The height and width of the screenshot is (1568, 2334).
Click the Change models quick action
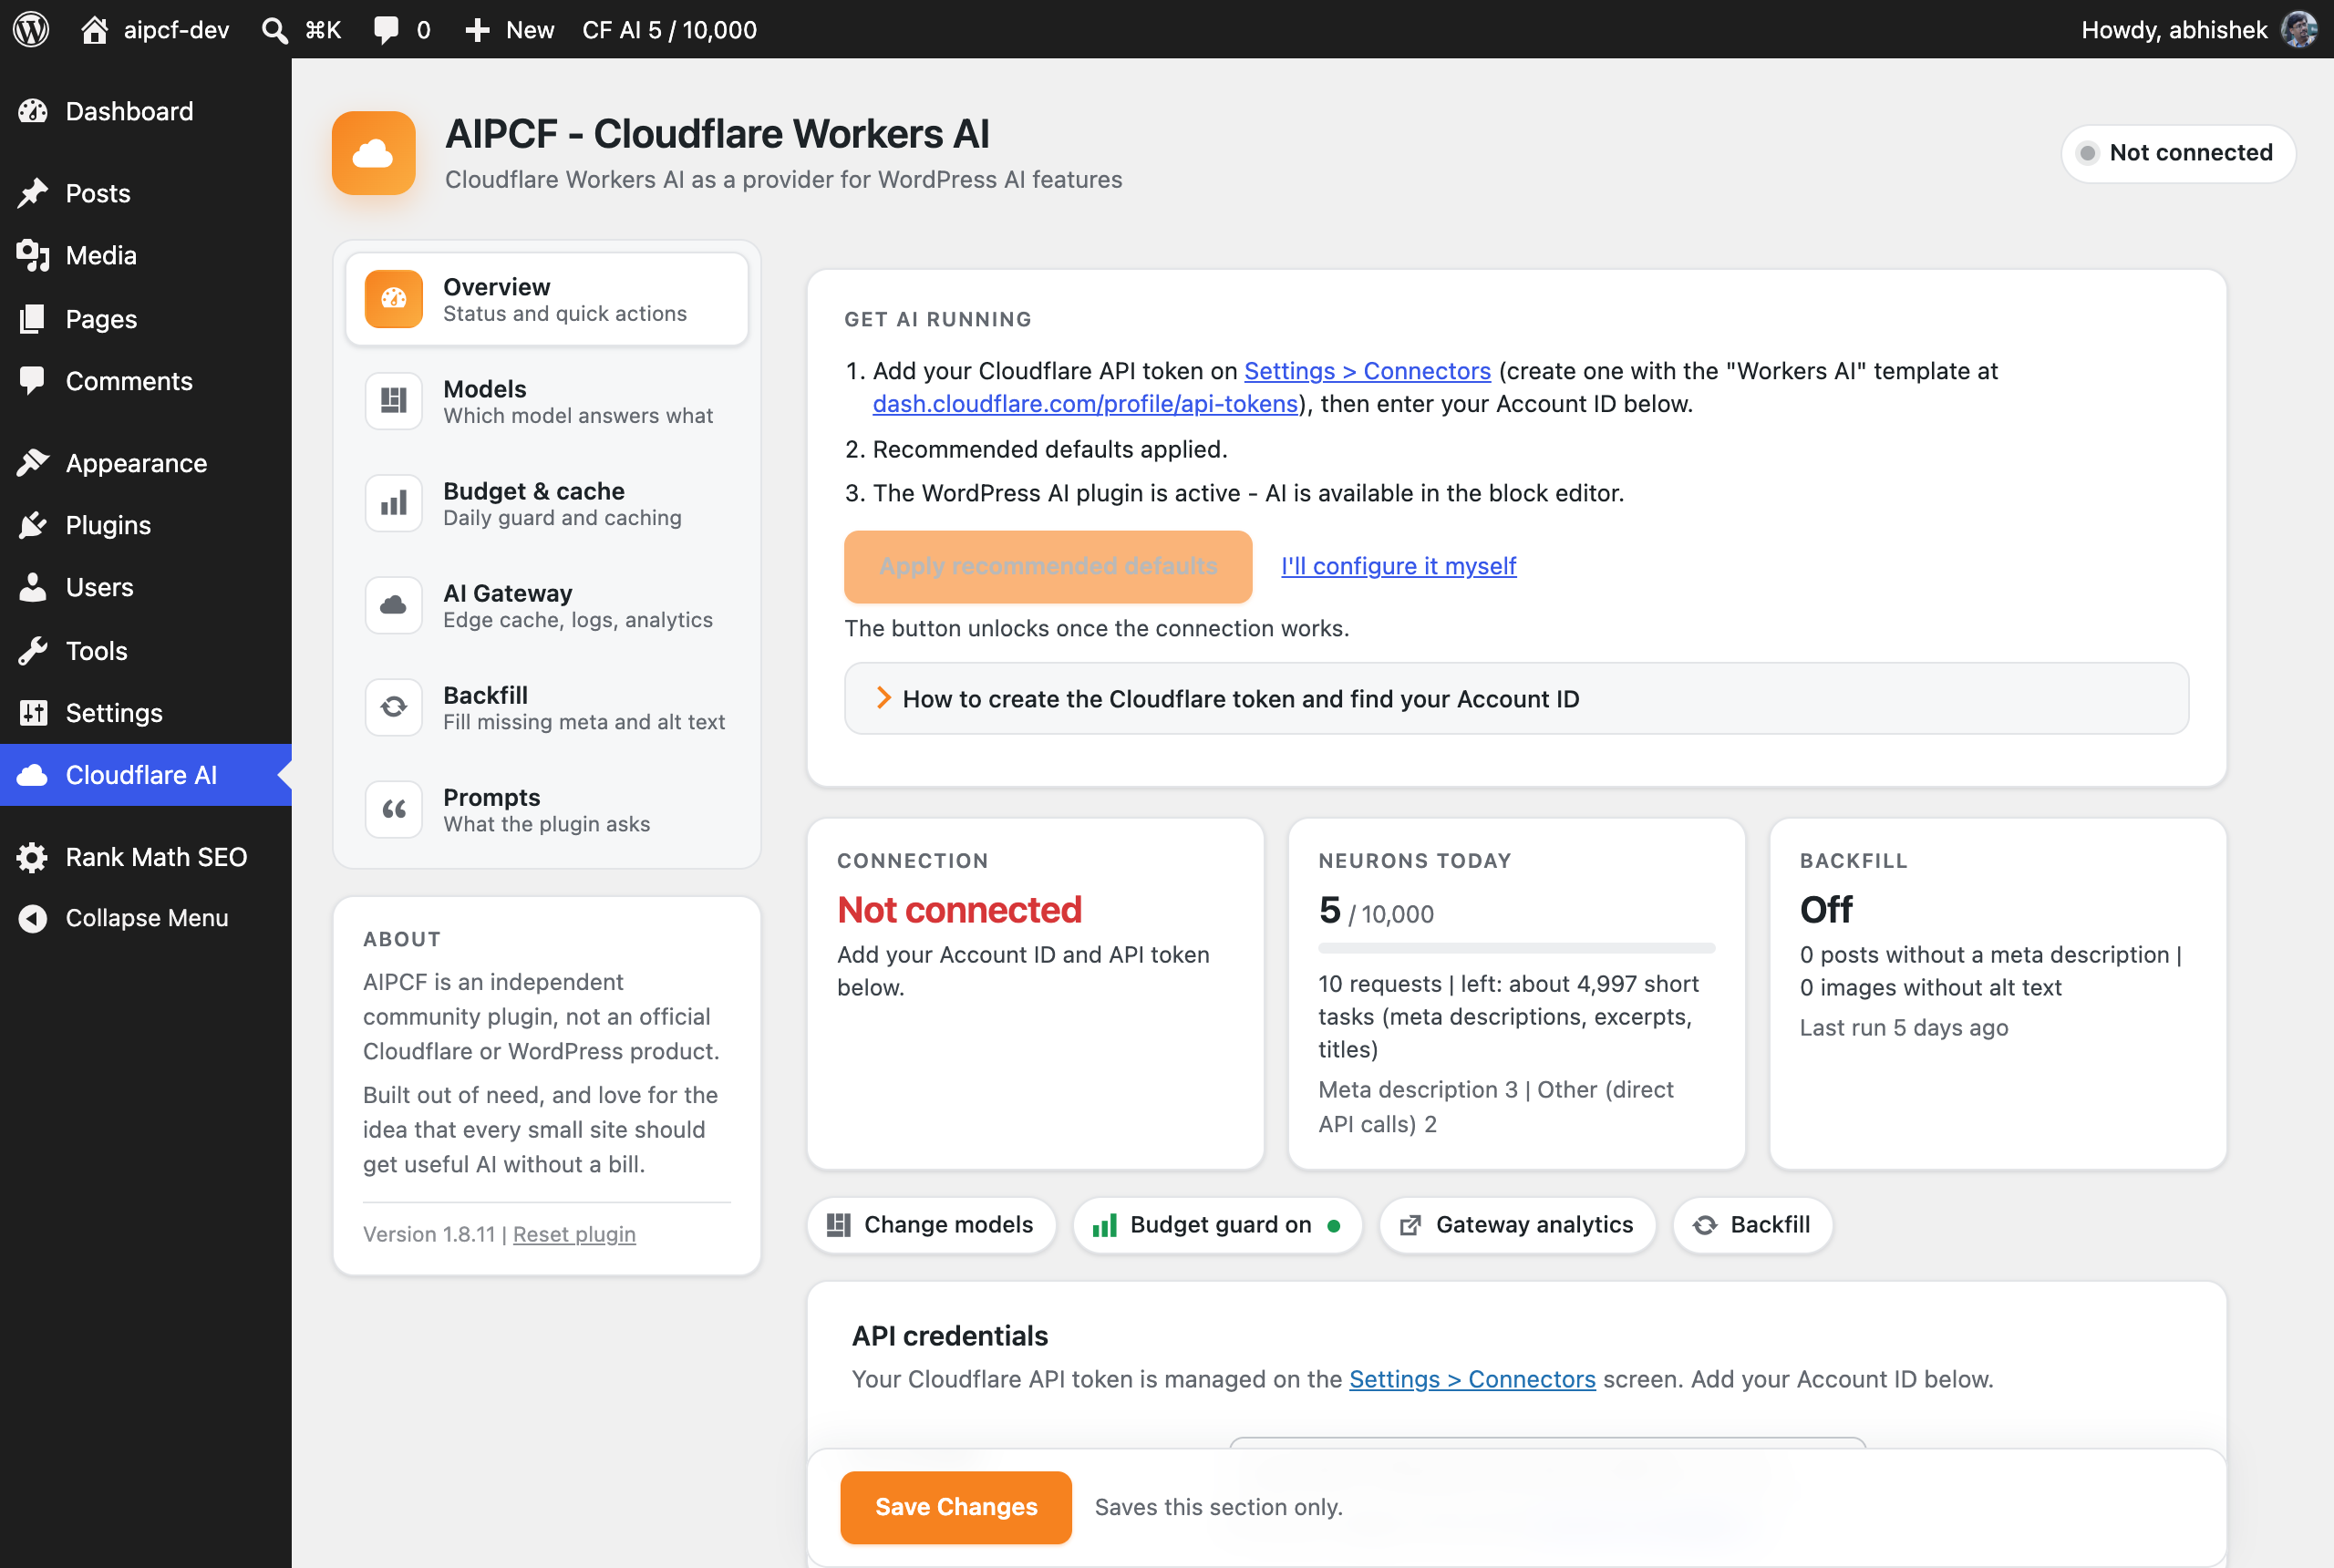click(x=932, y=1225)
